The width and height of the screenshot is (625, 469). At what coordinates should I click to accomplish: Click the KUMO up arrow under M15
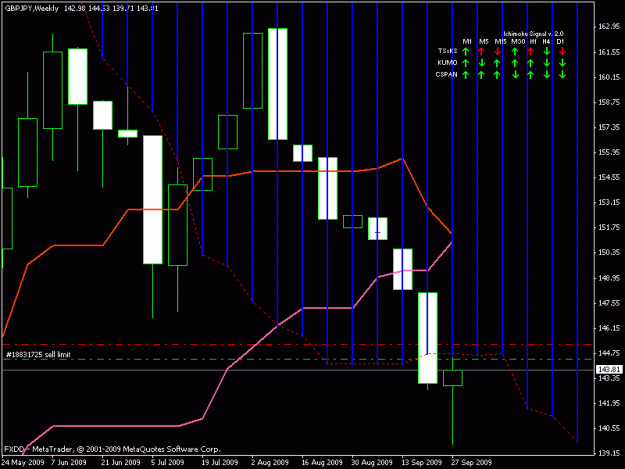(497, 63)
